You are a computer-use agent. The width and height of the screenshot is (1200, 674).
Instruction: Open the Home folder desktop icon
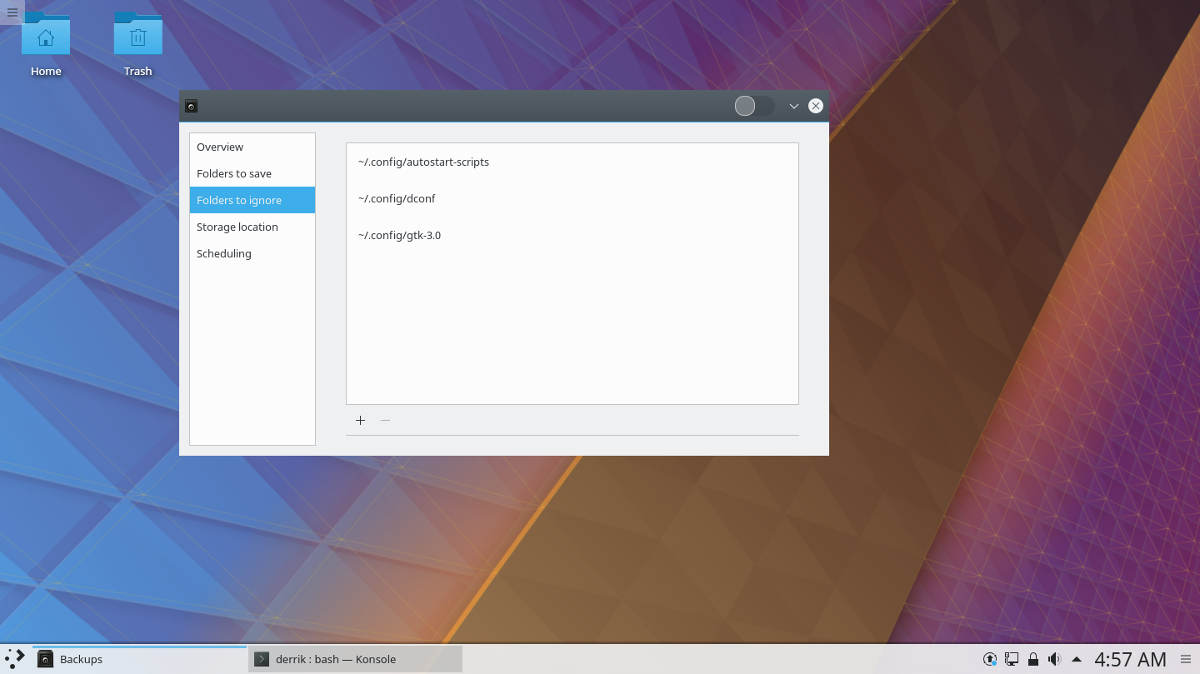click(x=46, y=45)
